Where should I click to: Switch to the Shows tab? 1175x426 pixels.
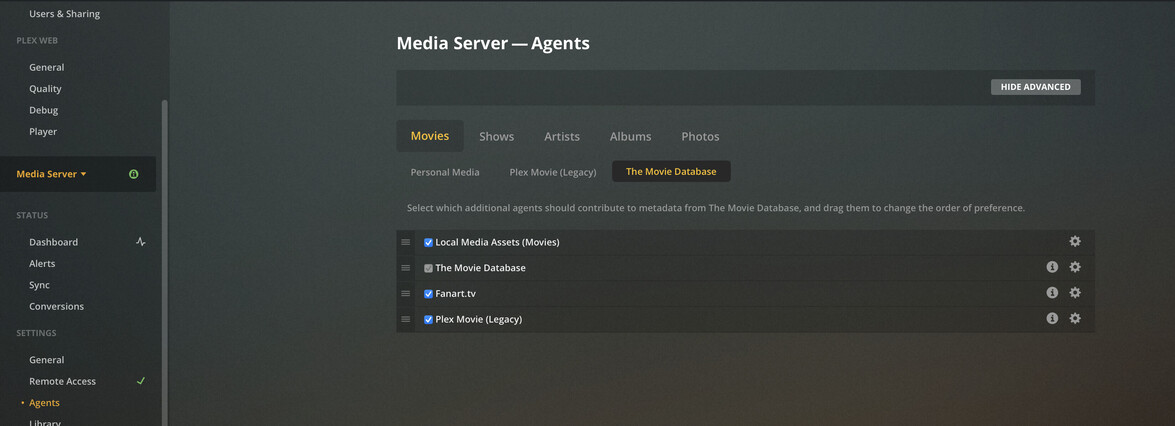pos(496,136)
